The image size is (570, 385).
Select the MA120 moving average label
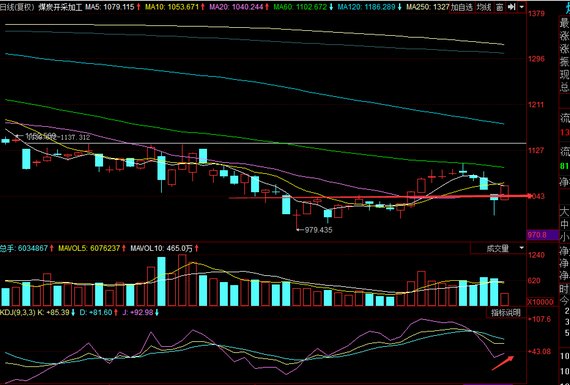pyautogui.click(x=366, y=7)
